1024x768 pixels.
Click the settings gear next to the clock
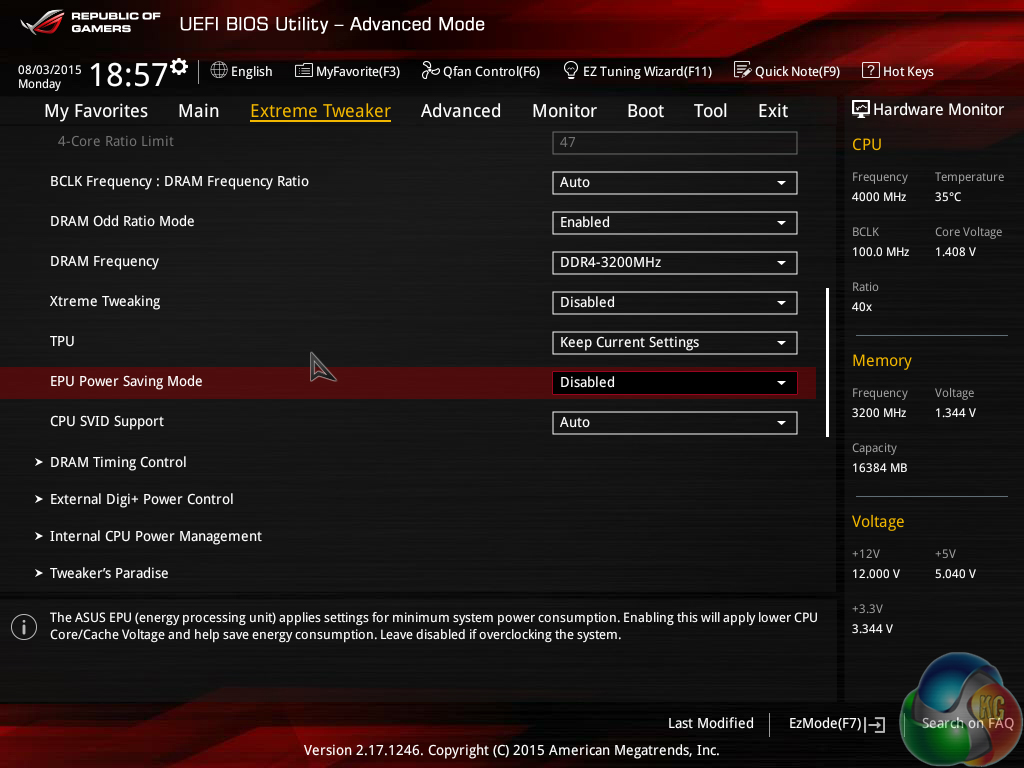point(179,67)
